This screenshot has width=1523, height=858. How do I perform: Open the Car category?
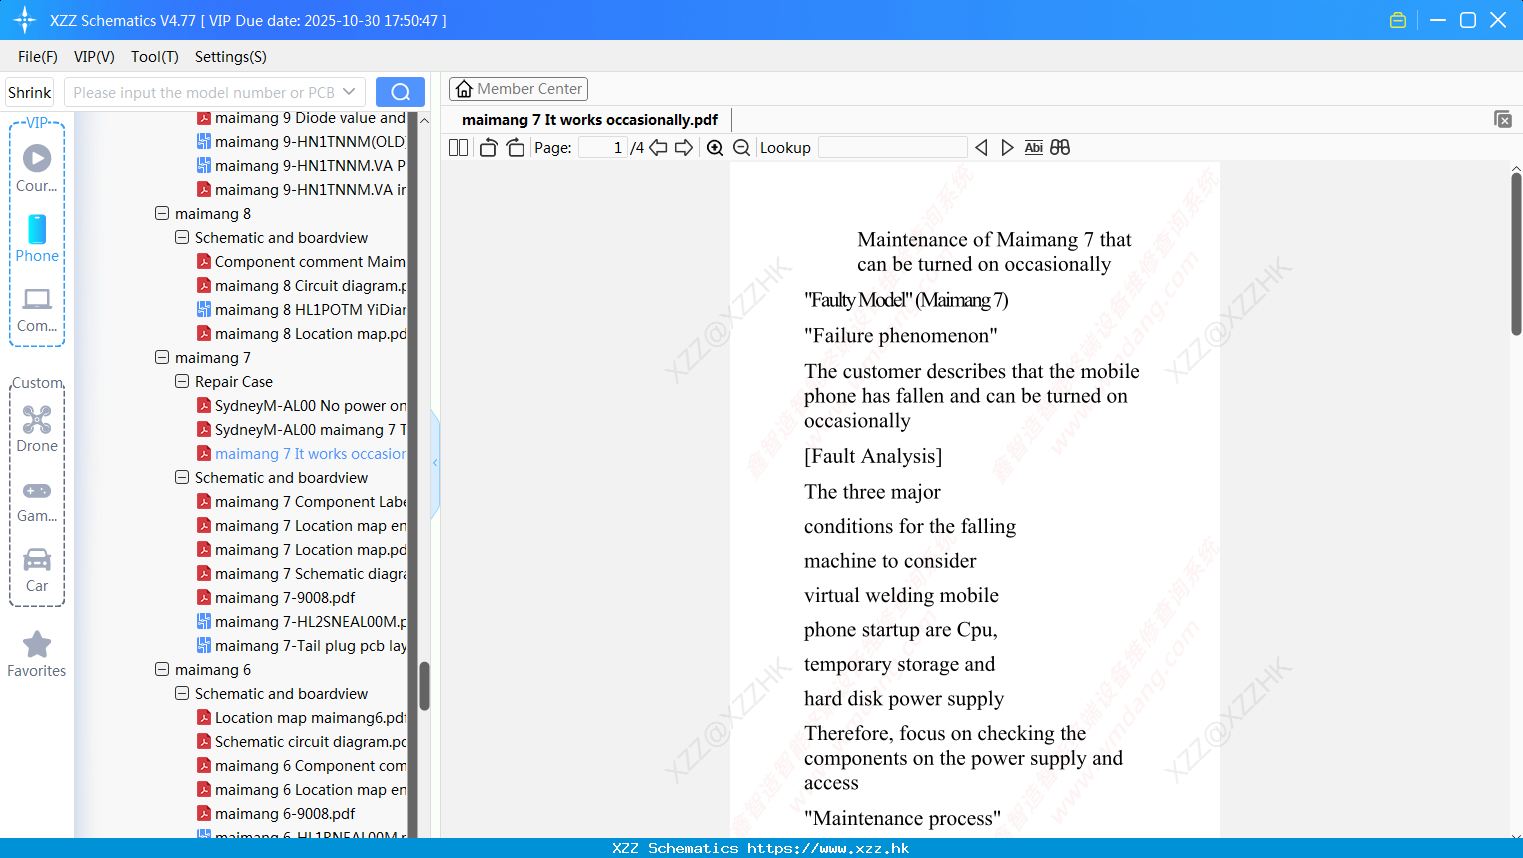tap(37, 570)
